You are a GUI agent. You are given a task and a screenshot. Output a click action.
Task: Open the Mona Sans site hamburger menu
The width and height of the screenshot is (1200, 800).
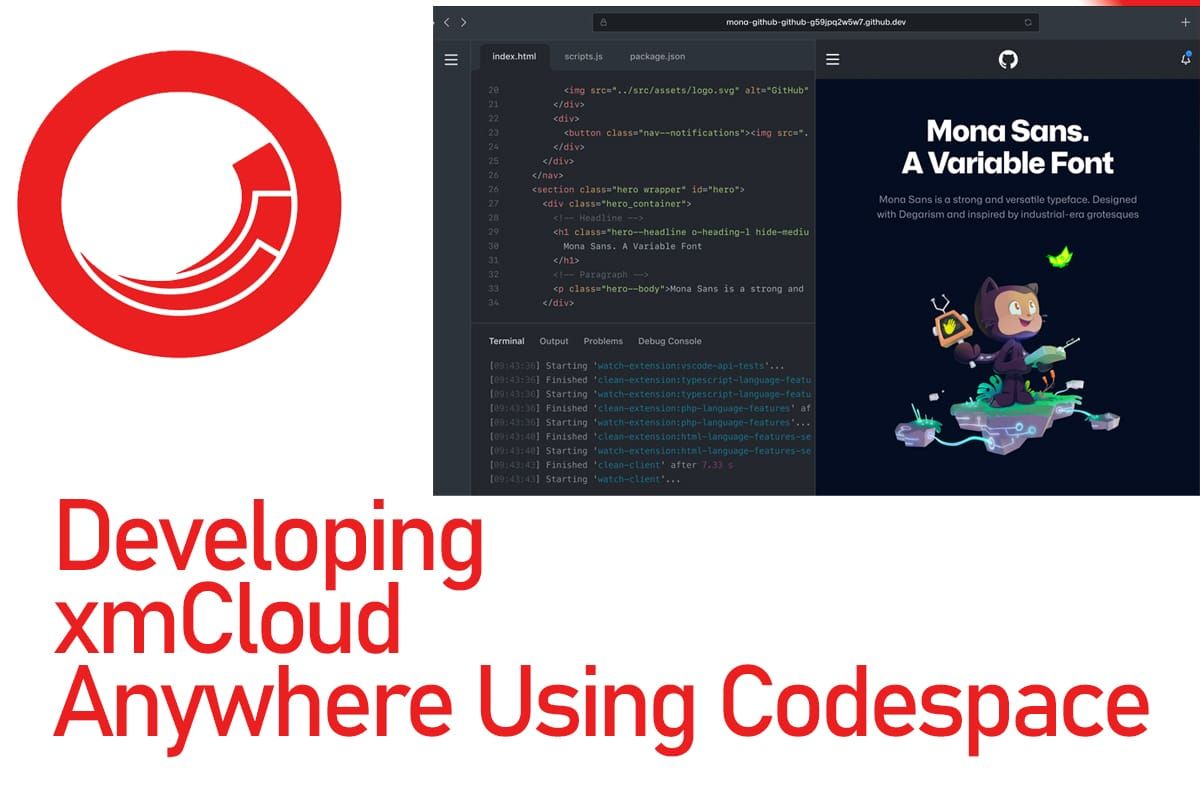tap(832, 58)
